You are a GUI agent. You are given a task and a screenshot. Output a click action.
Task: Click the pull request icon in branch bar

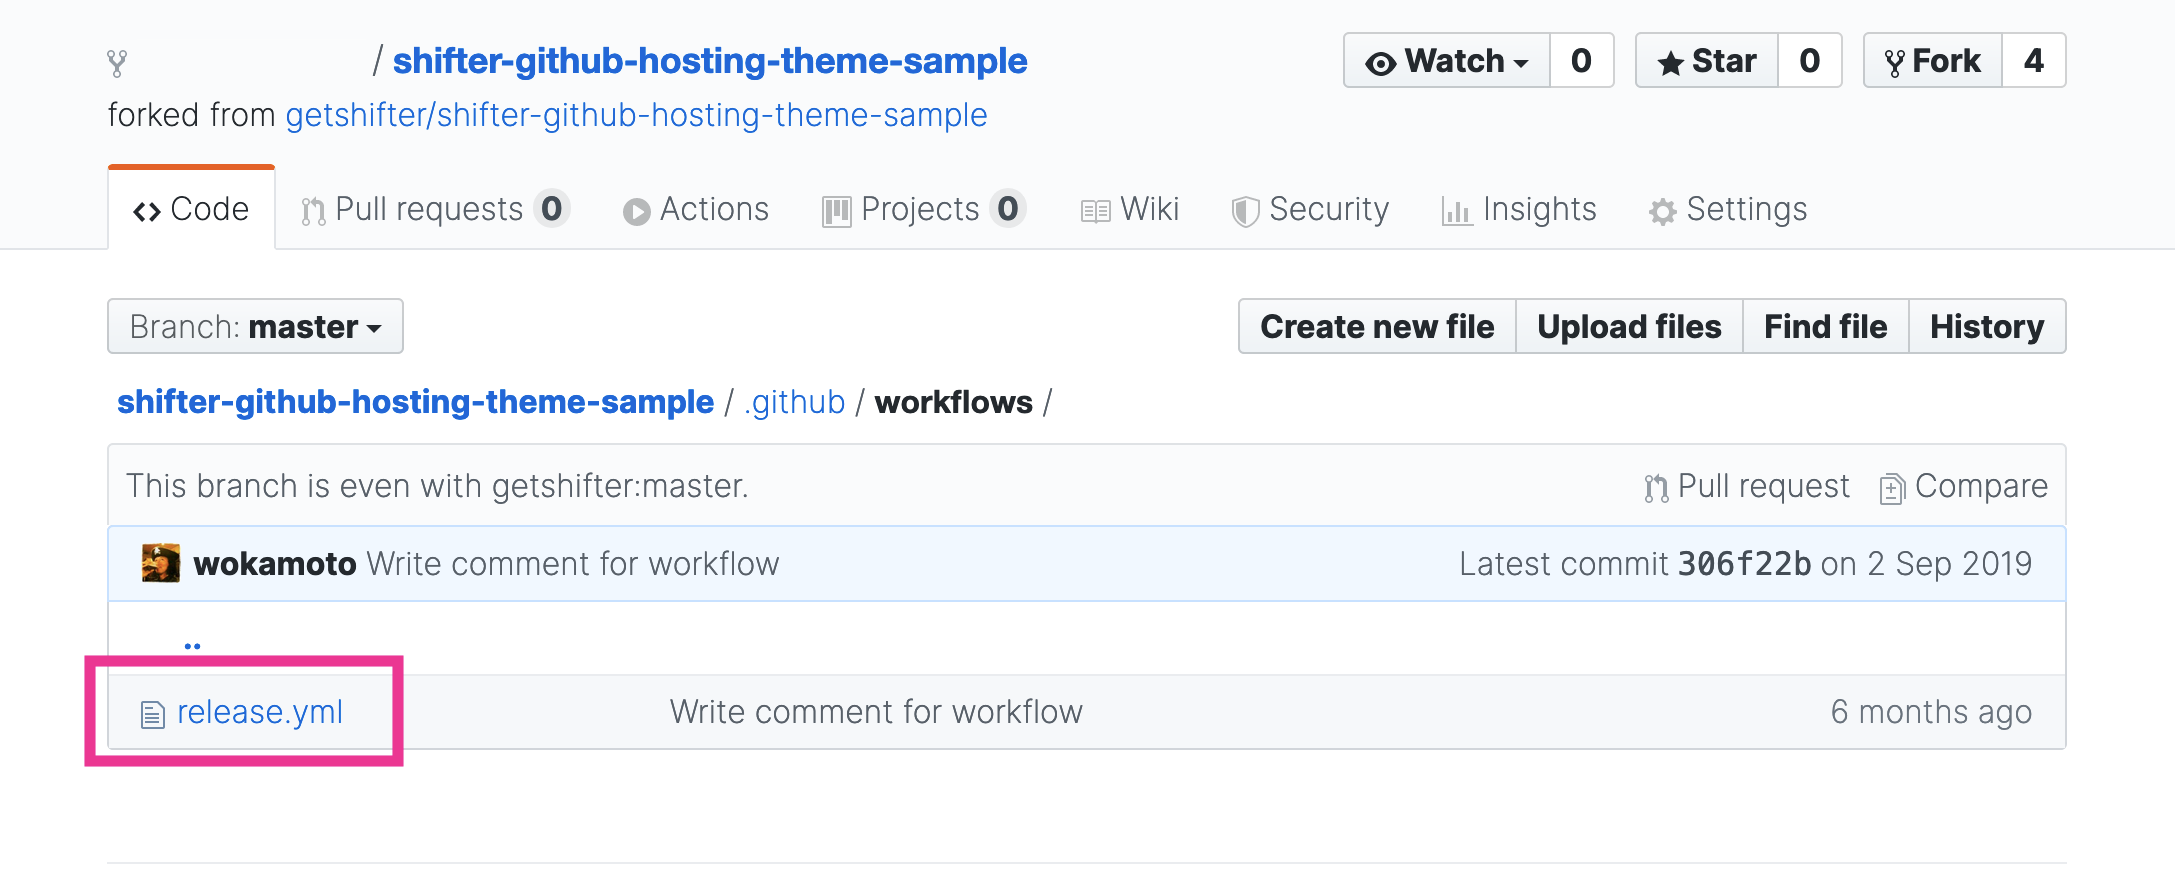[1656, 488]
